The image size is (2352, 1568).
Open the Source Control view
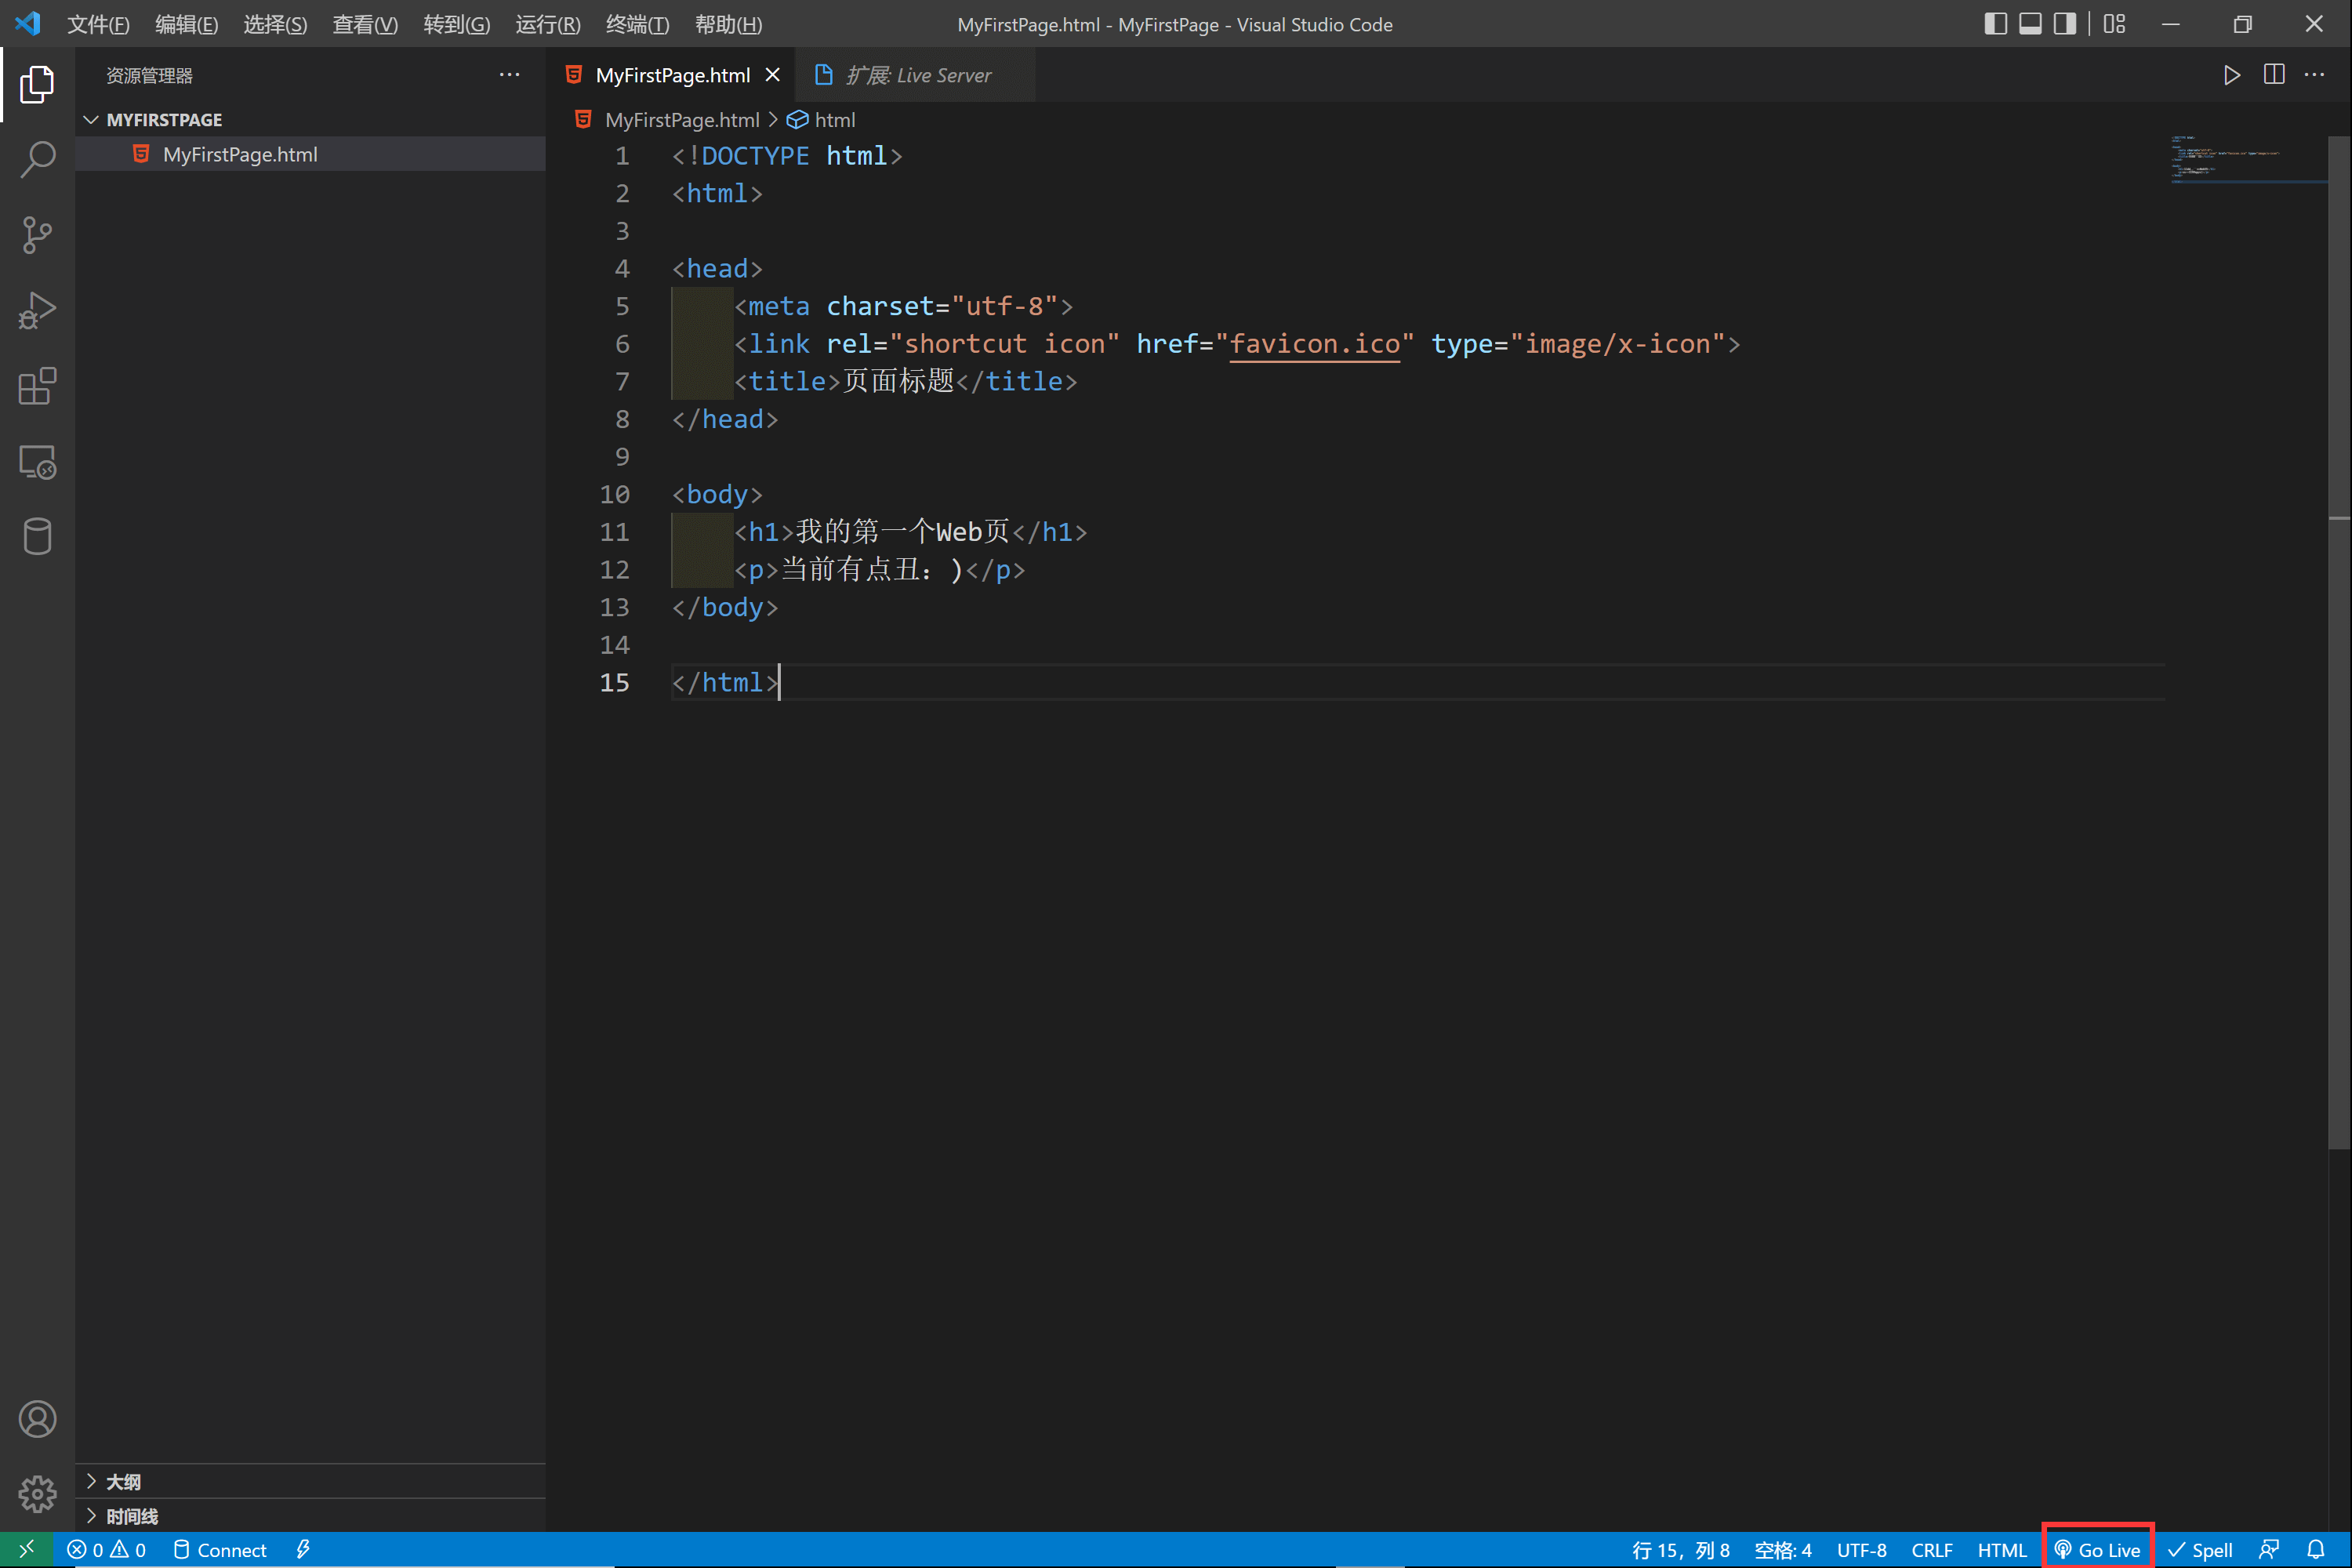coord(37,235)
